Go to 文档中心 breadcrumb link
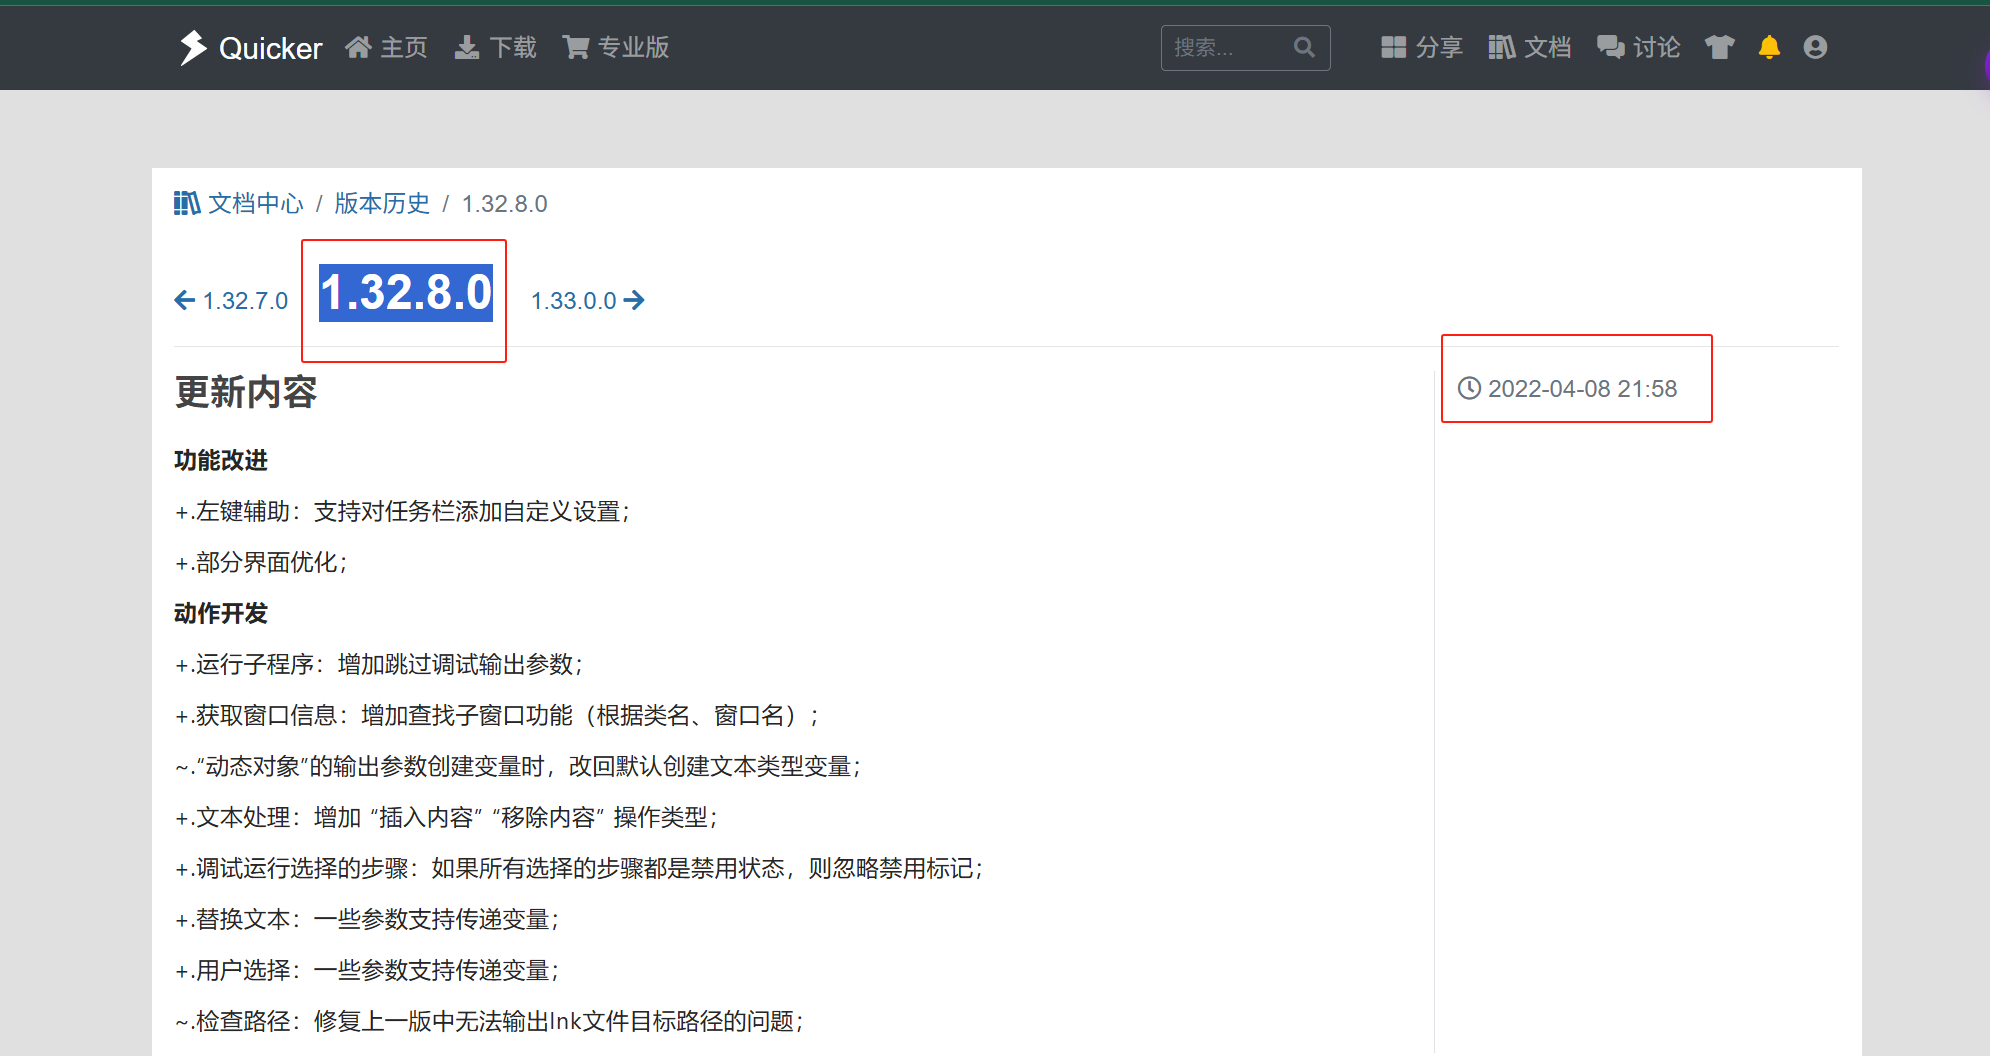 (255, 204)
